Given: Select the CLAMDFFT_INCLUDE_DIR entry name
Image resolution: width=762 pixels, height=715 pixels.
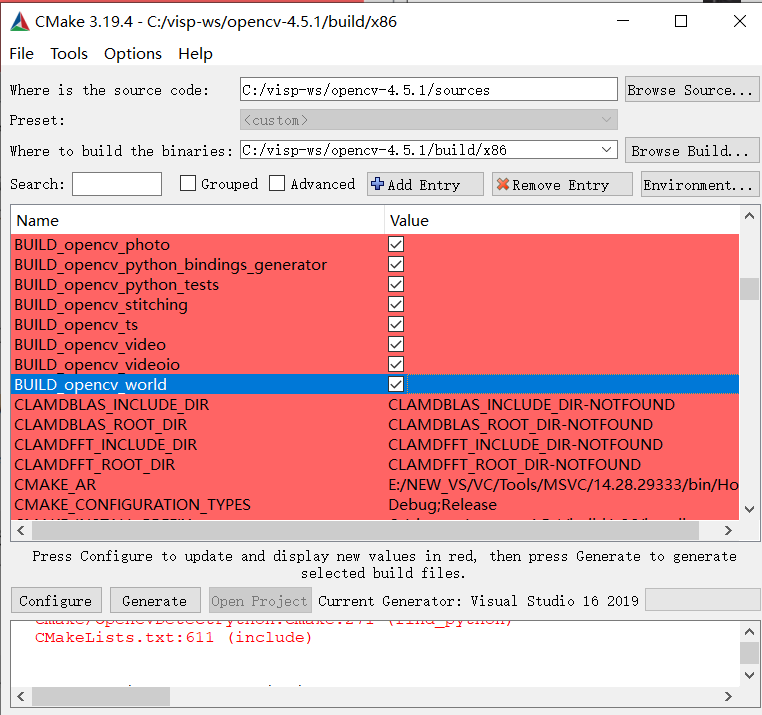Looking at the screenshot, I should 105,444.
